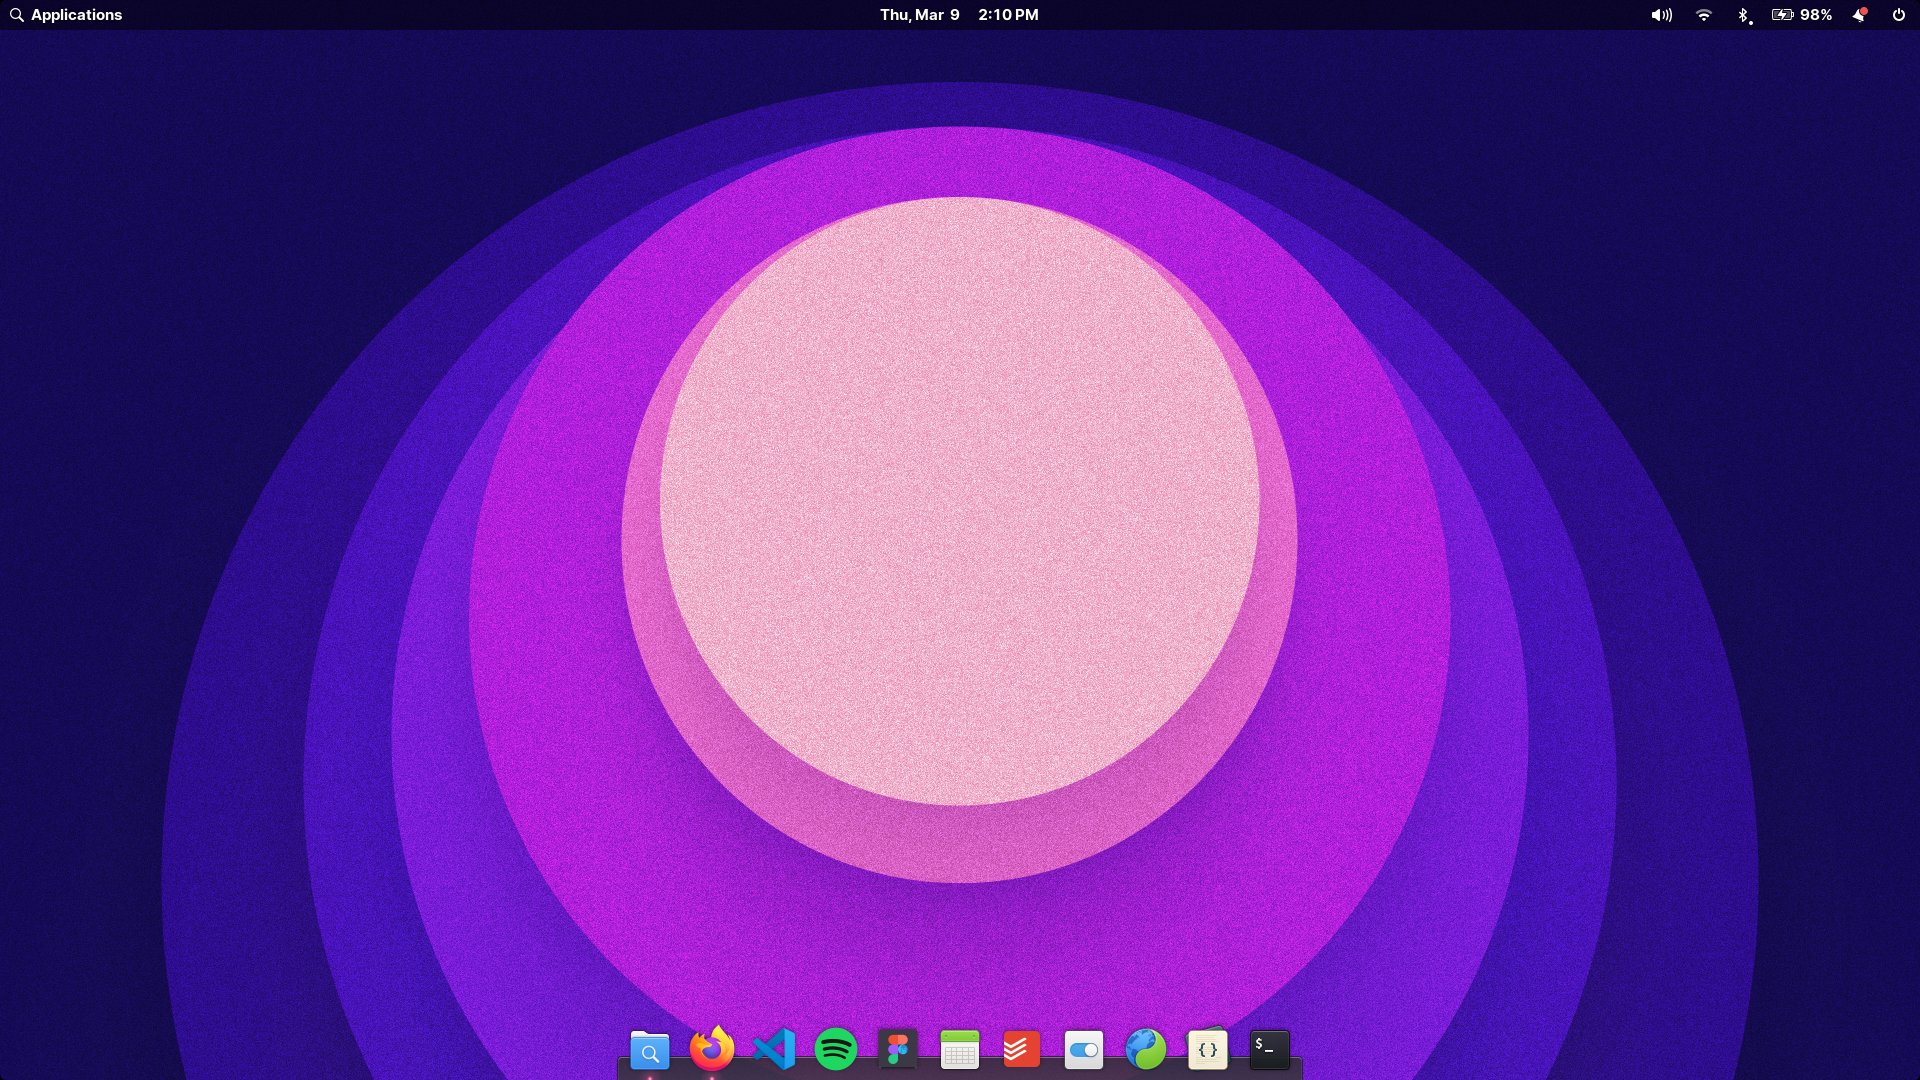The image size is (1920, 1080).
Task: Launch the red Todoist app from the dock
Action: click(x=1022, y=1050)
